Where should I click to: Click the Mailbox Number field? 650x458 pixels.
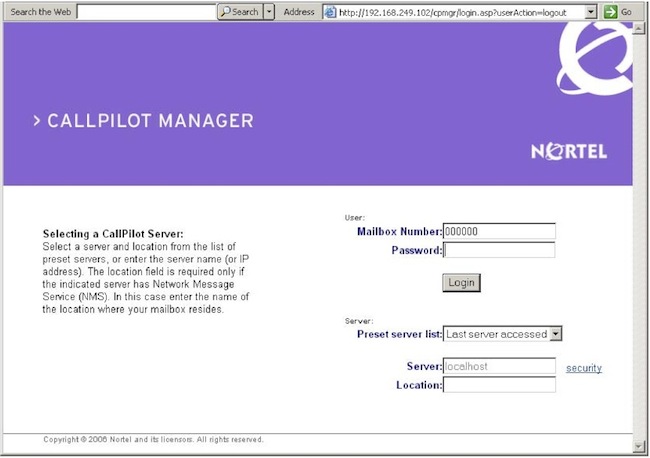click(499, 231)
